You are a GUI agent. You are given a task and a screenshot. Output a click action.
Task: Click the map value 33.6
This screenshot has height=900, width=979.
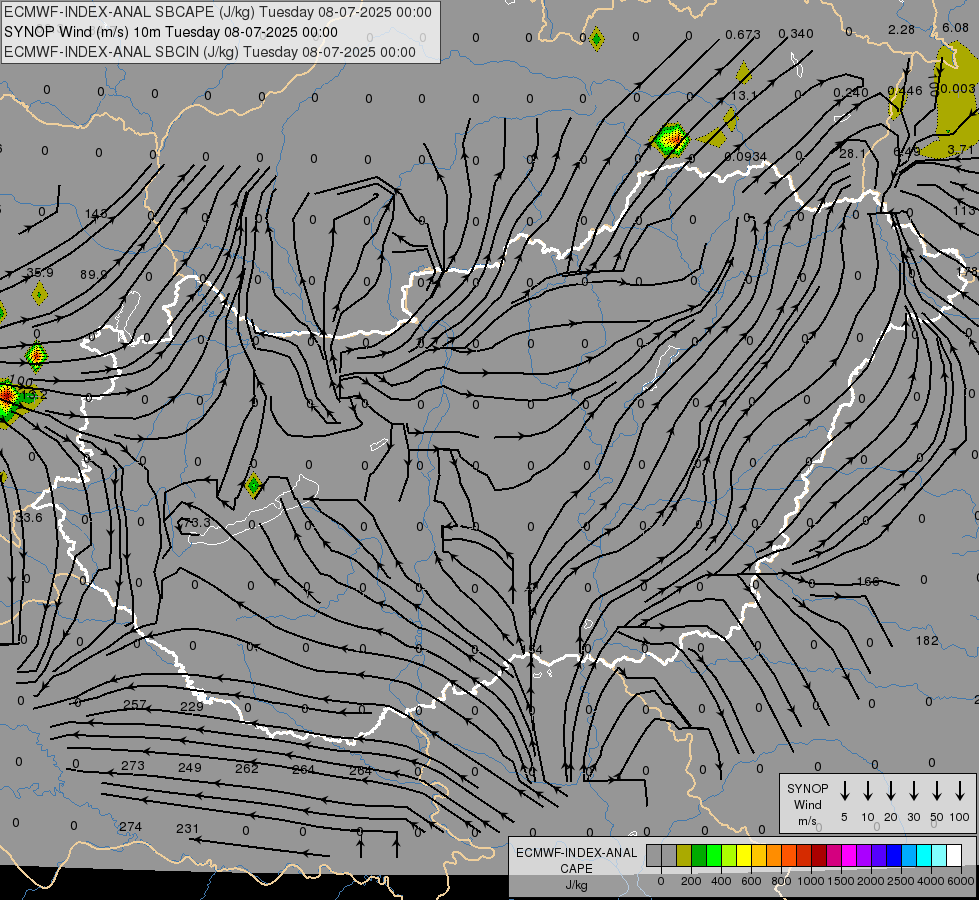click(x=29, y=518)
